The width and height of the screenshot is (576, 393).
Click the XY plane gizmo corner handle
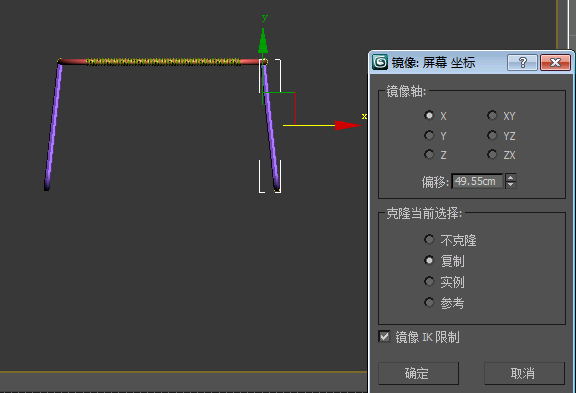coord(295,93)
